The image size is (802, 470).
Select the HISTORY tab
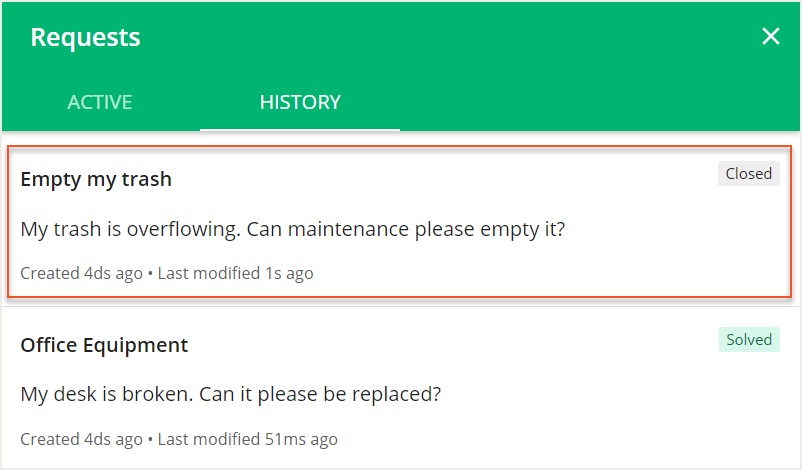click(x=300, y=102)
